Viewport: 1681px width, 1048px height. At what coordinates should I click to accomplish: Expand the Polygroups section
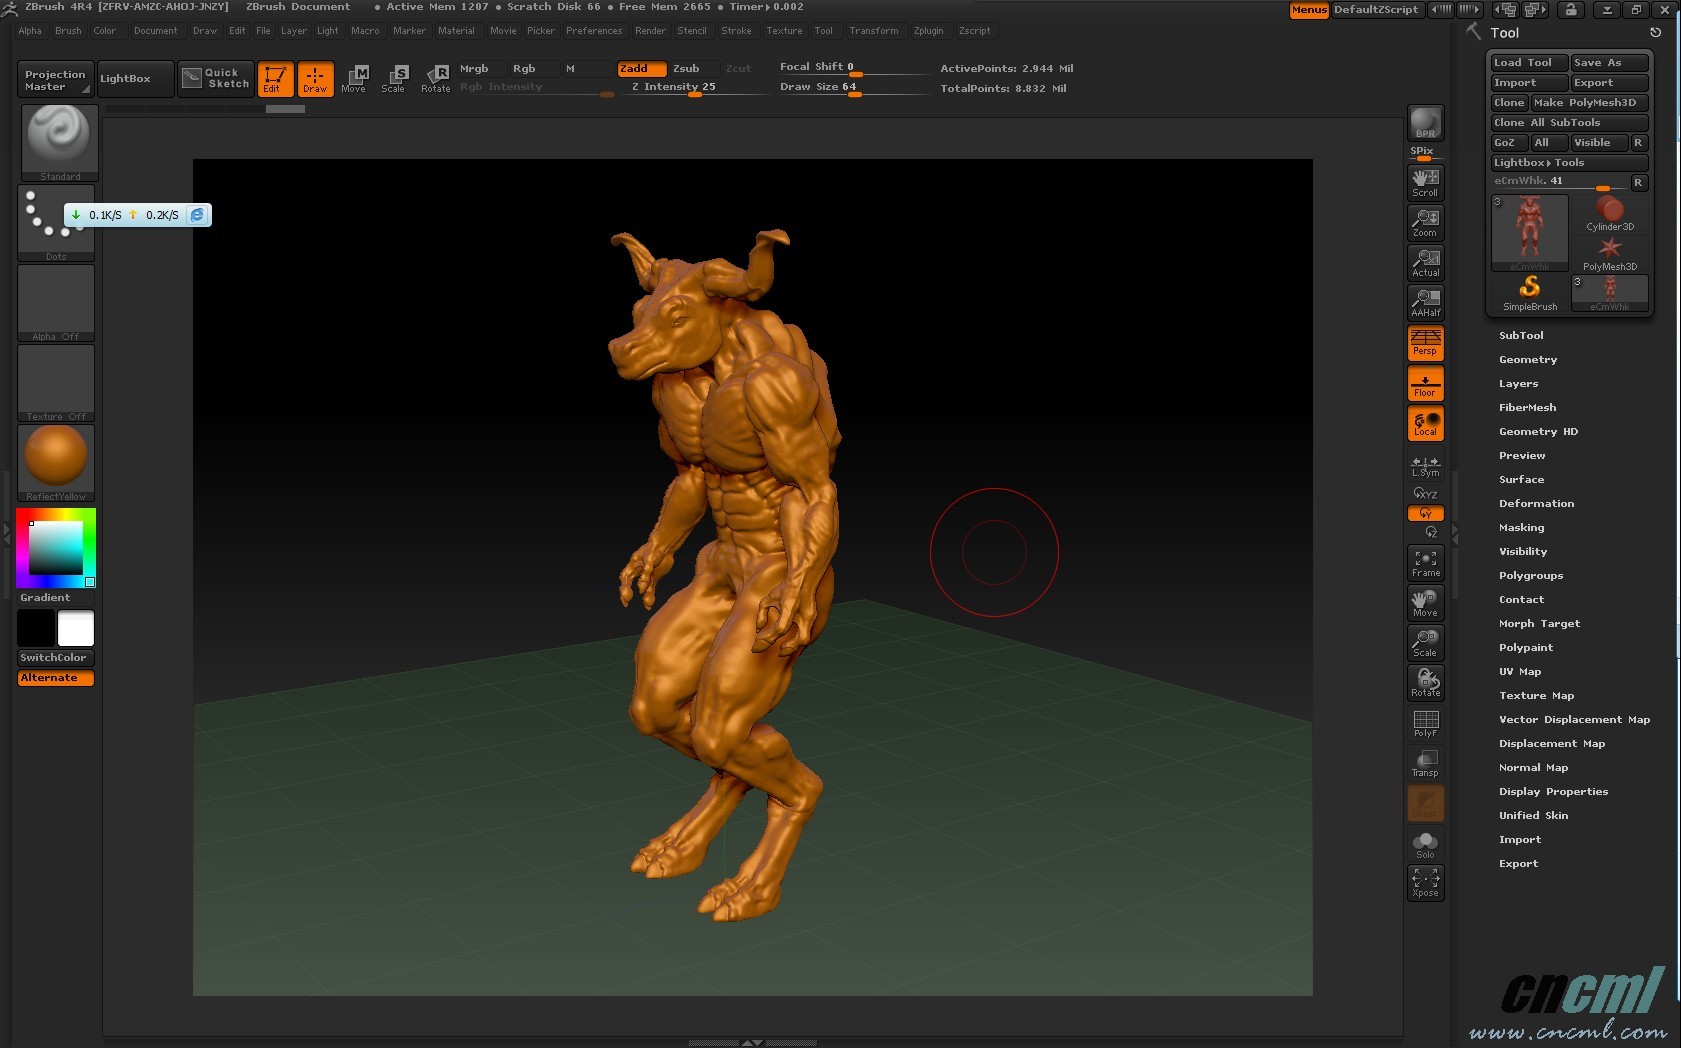pos(1530,575)
